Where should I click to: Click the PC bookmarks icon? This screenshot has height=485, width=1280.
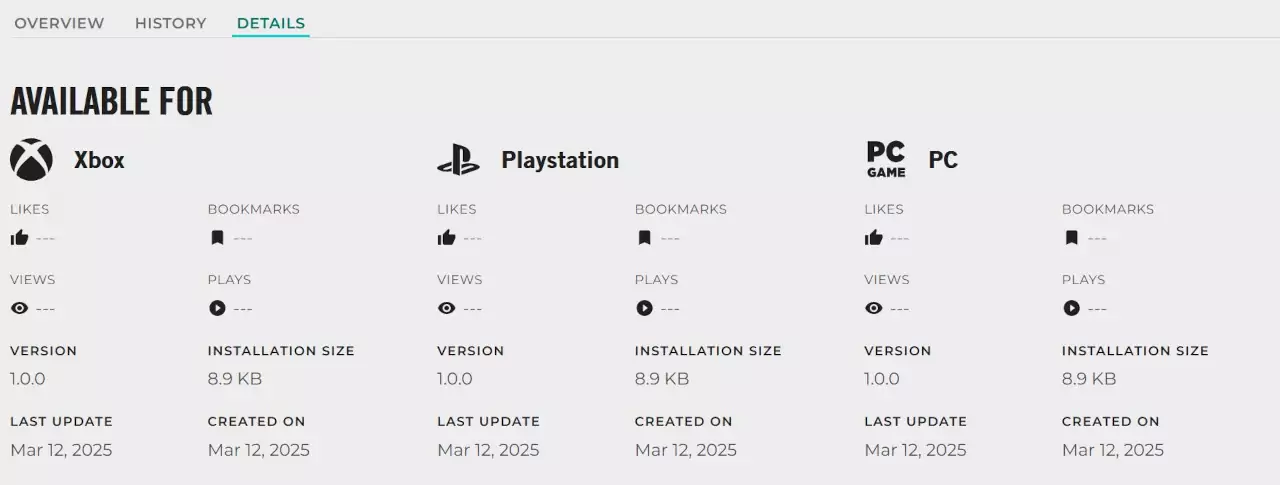point(1071,238)
